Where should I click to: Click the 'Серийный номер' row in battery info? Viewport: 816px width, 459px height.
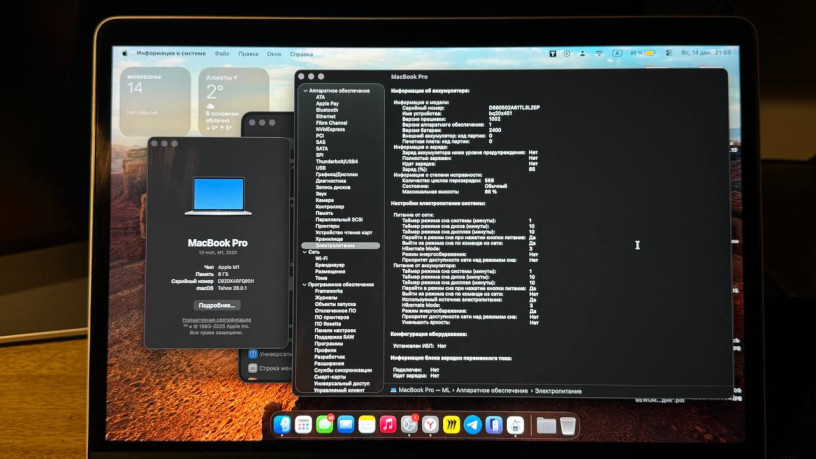point(471,108)
